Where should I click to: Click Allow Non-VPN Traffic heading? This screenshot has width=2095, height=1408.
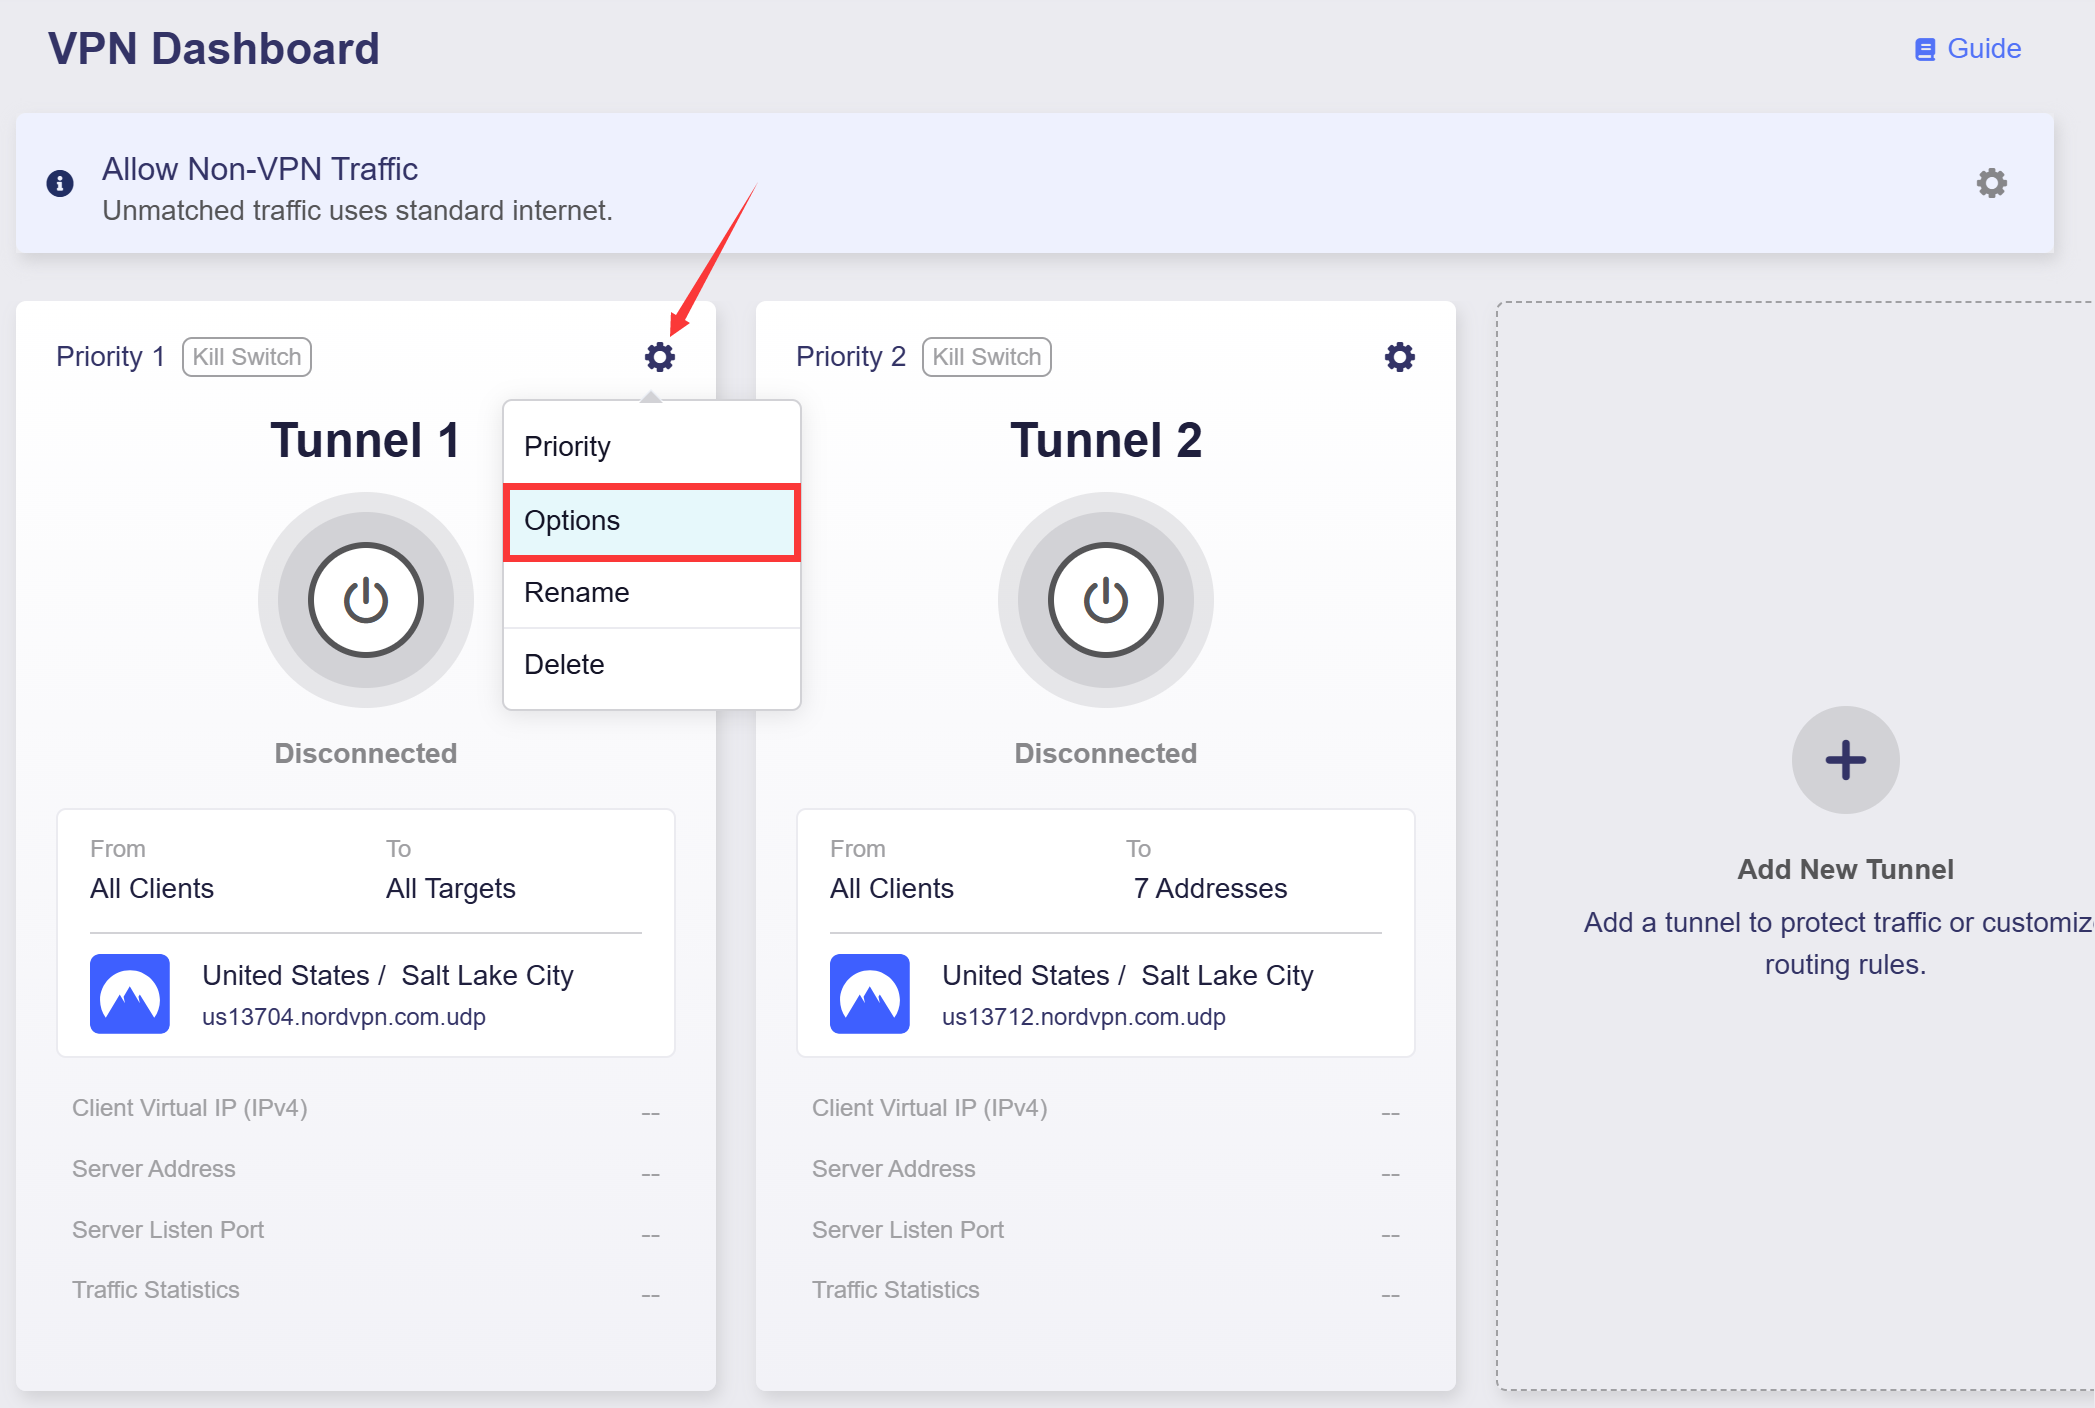260,169
